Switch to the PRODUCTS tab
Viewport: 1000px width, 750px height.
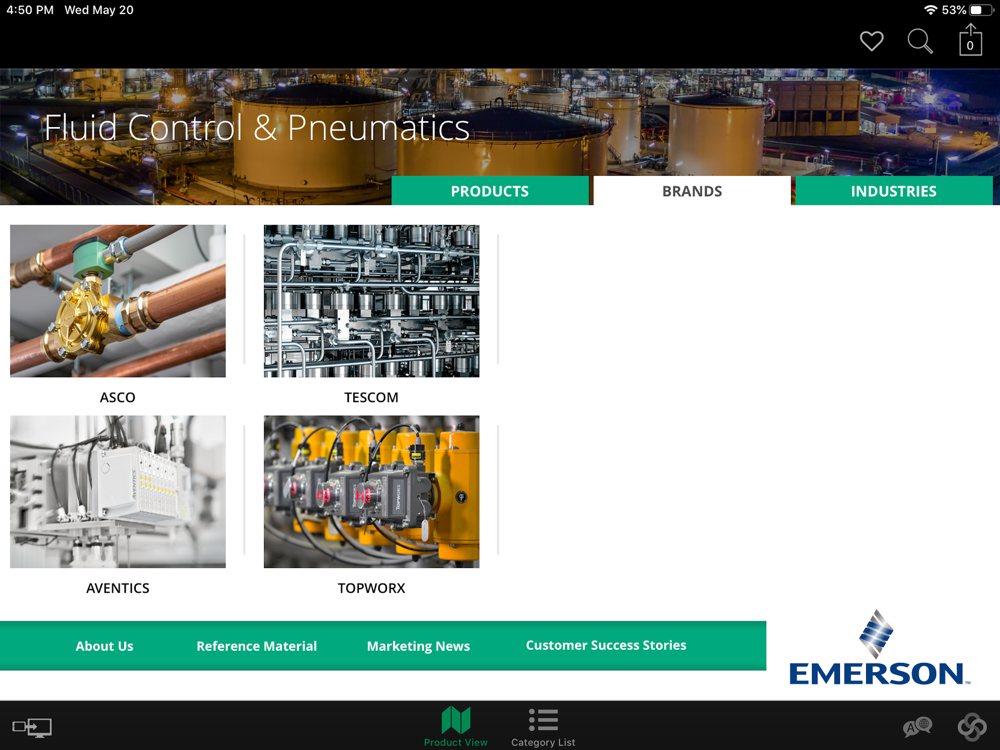click(x=490, y=191)
